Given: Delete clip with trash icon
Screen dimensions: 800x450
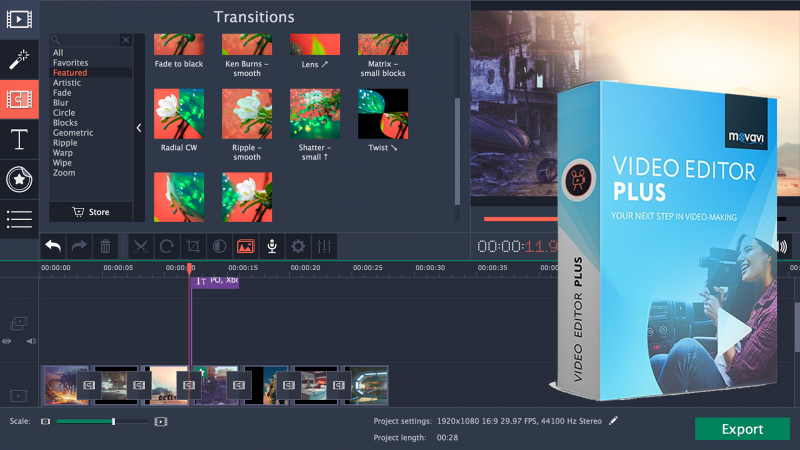Looking at the screenshot, I should [105, 246].
